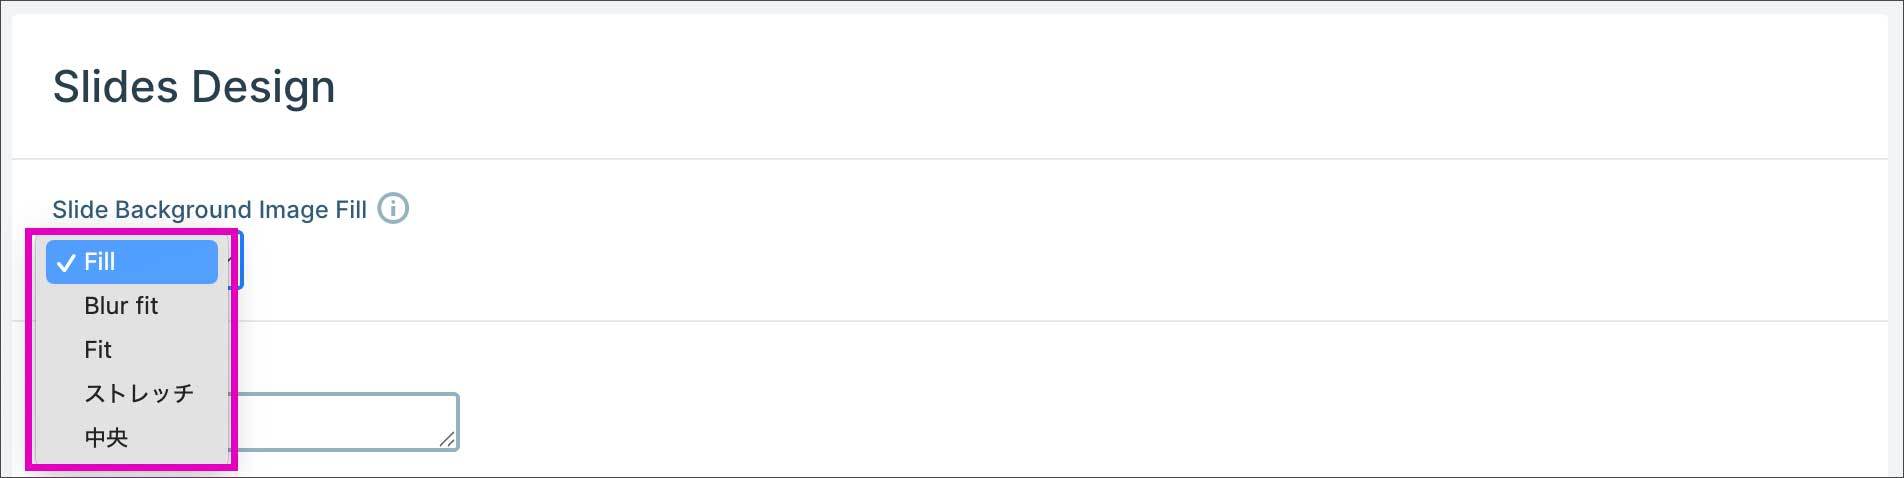This screenshot has height=478, width=1904.
Task: Choose the 中央 option
Action: click(x=106, y=438)
